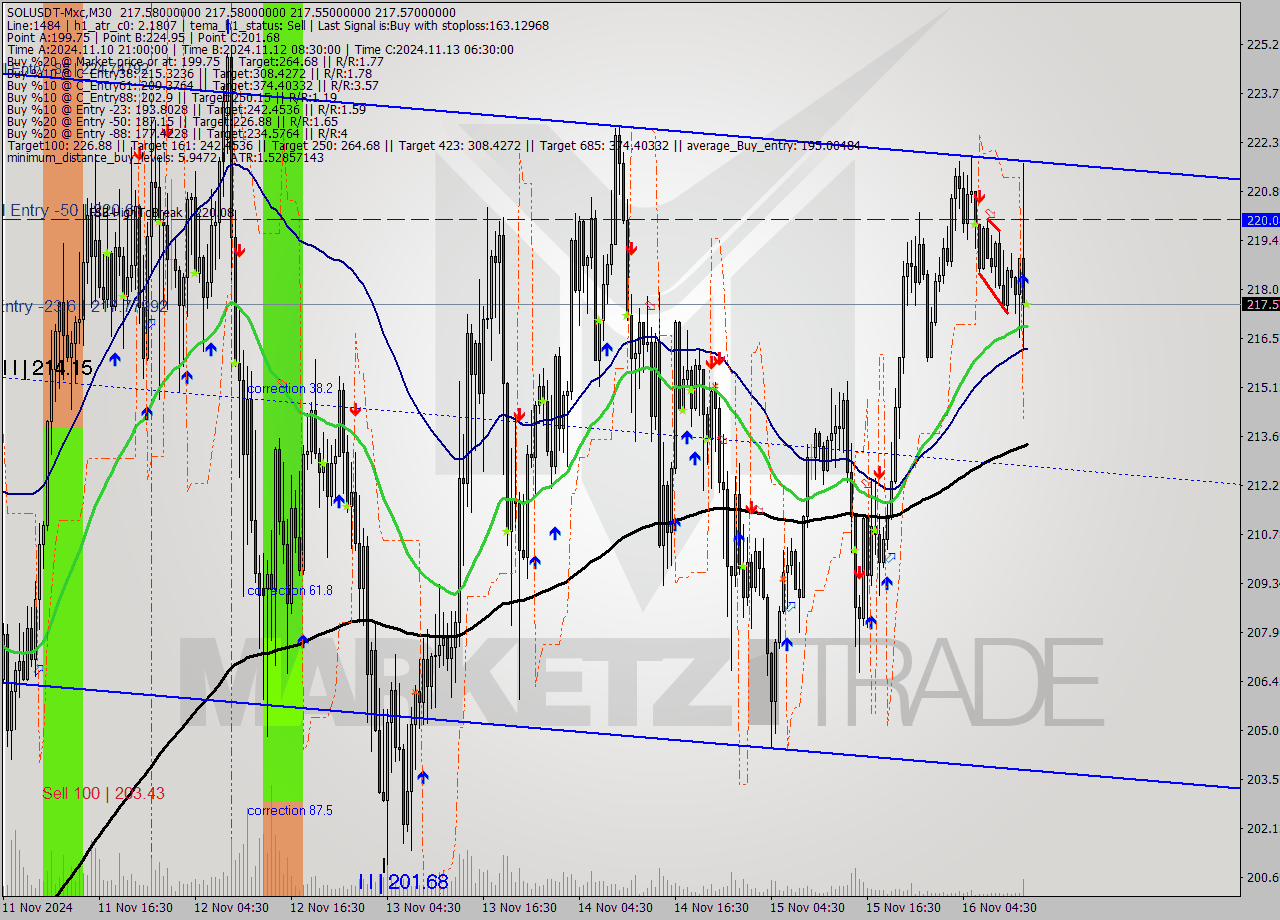
Task: Click the 203.5 price axis value
Action: [x=1262, y=779]
